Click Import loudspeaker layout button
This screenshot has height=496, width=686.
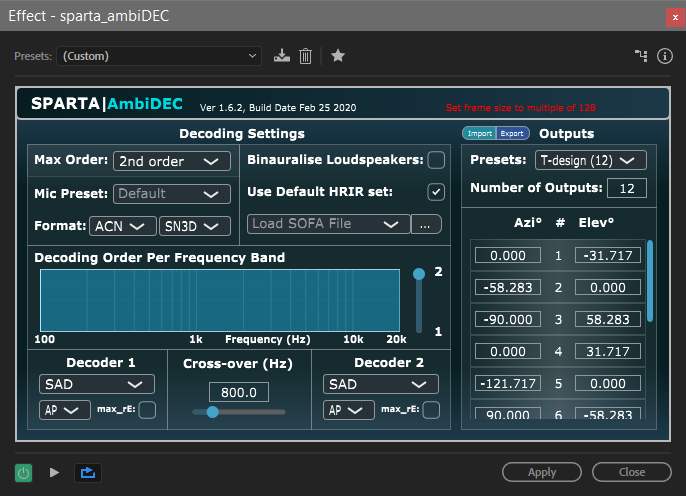pyautogui.click(x=480, y=133)
